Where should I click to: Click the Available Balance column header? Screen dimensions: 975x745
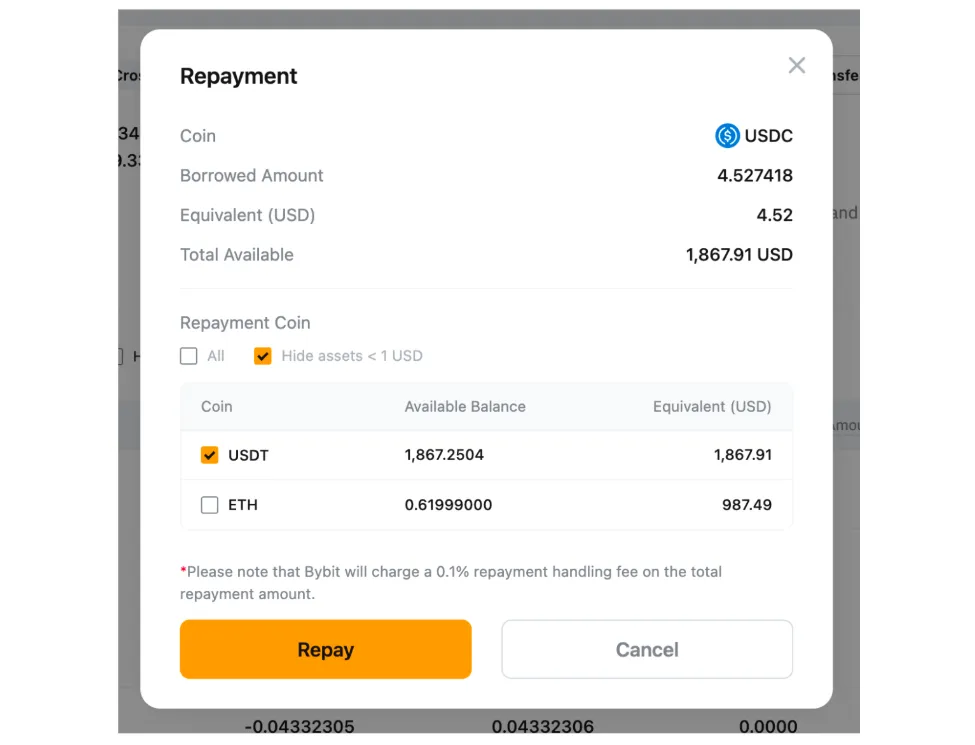465,407
